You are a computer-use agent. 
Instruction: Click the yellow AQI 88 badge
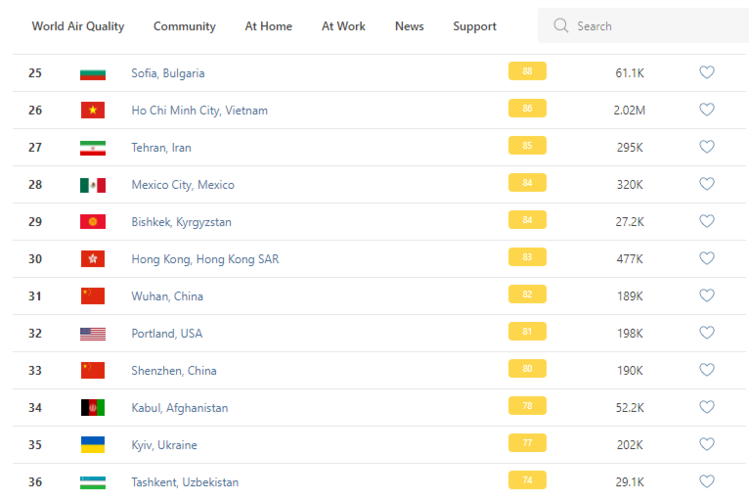[527, 72]
